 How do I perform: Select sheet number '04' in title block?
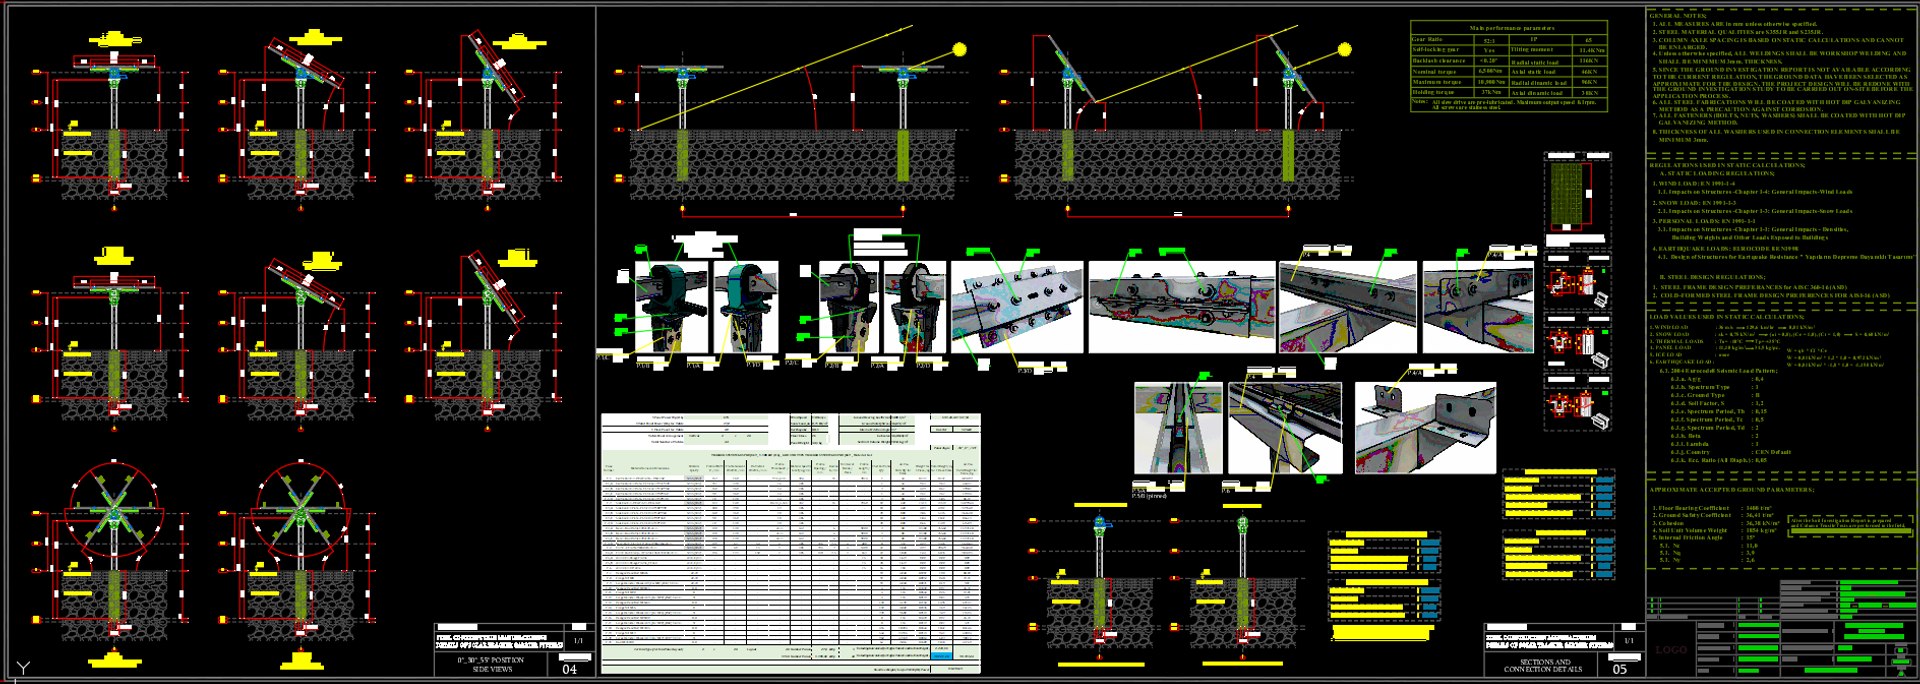point(570,670)
